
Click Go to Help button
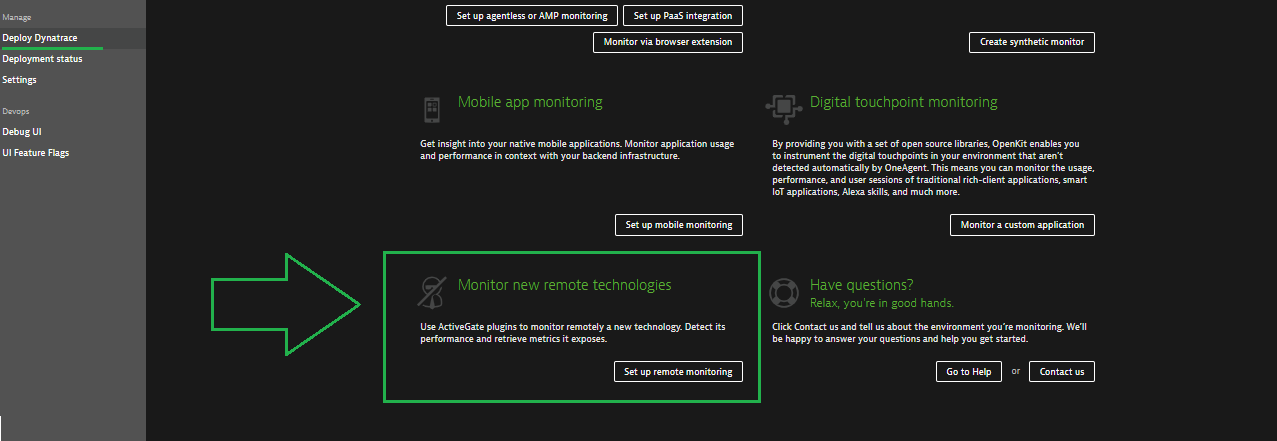tap(969, 372)
